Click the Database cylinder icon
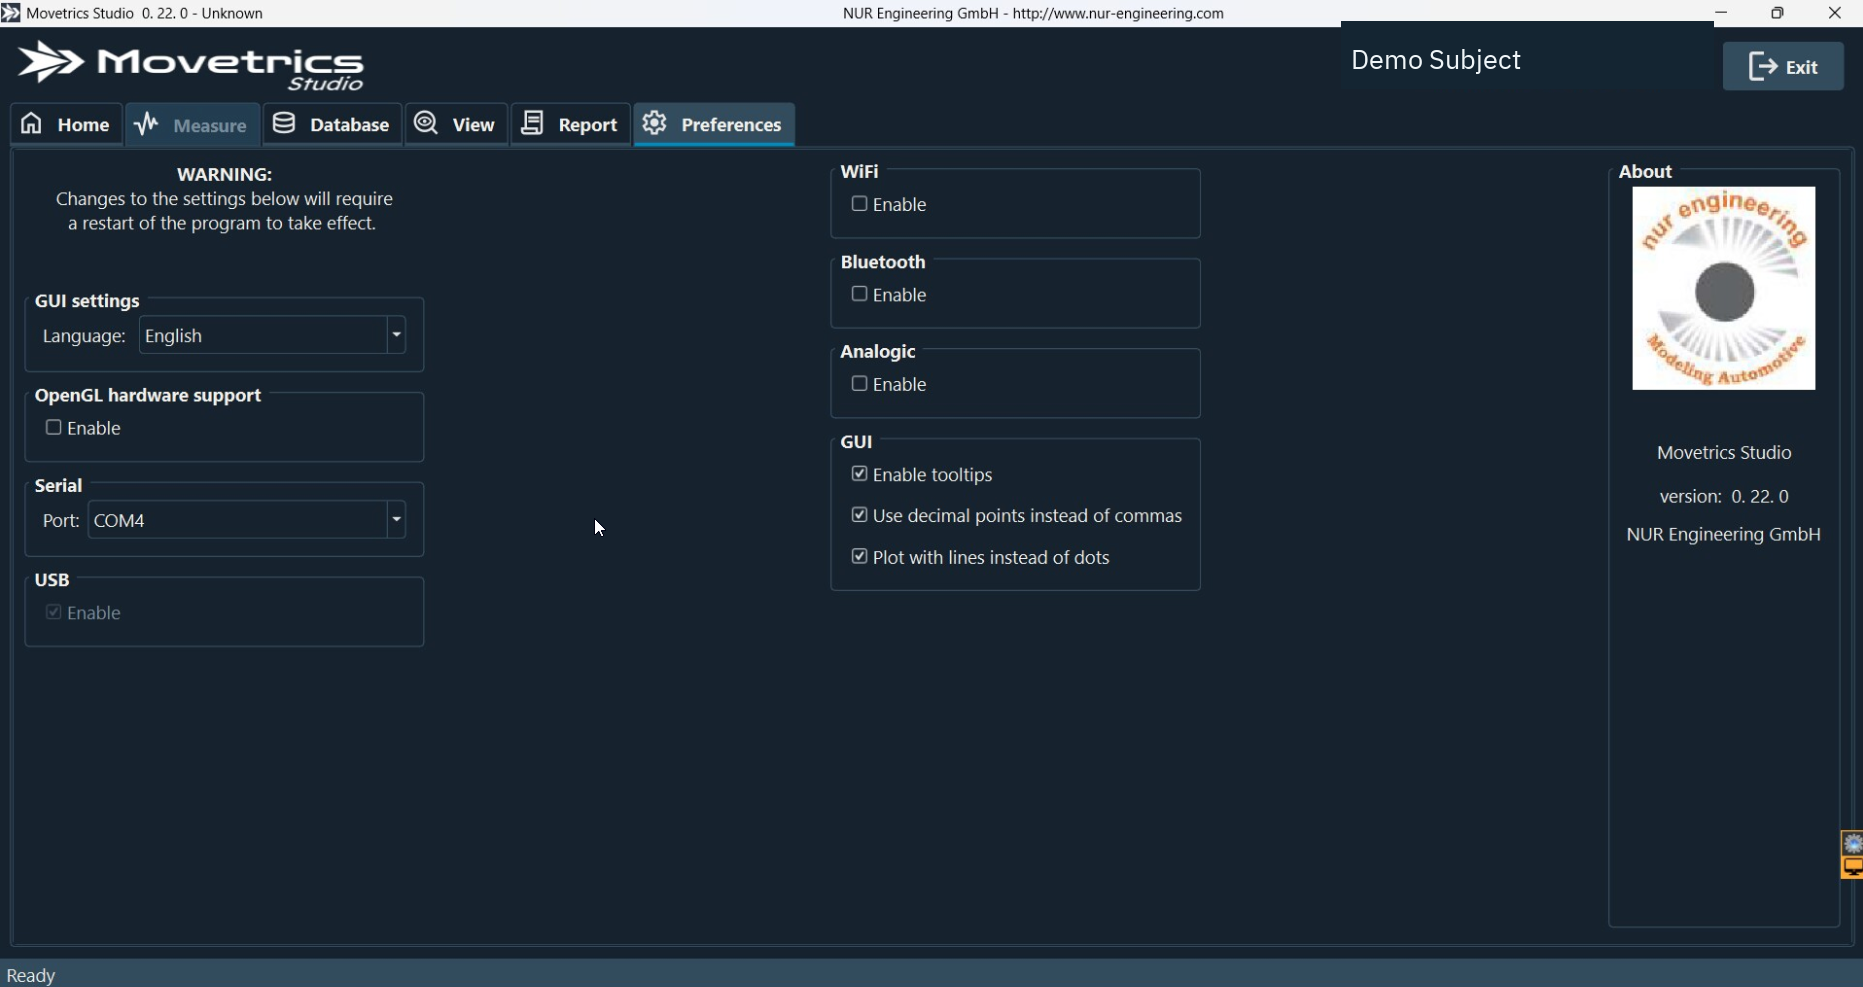Viewport: 1863px width, 987px height. tap(284, 123)
